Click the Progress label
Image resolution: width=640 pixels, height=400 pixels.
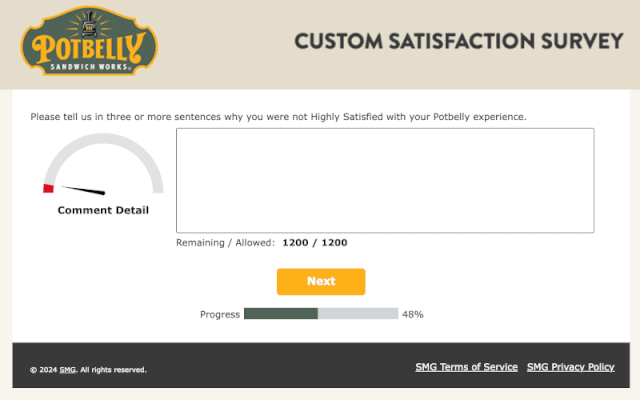220,314
